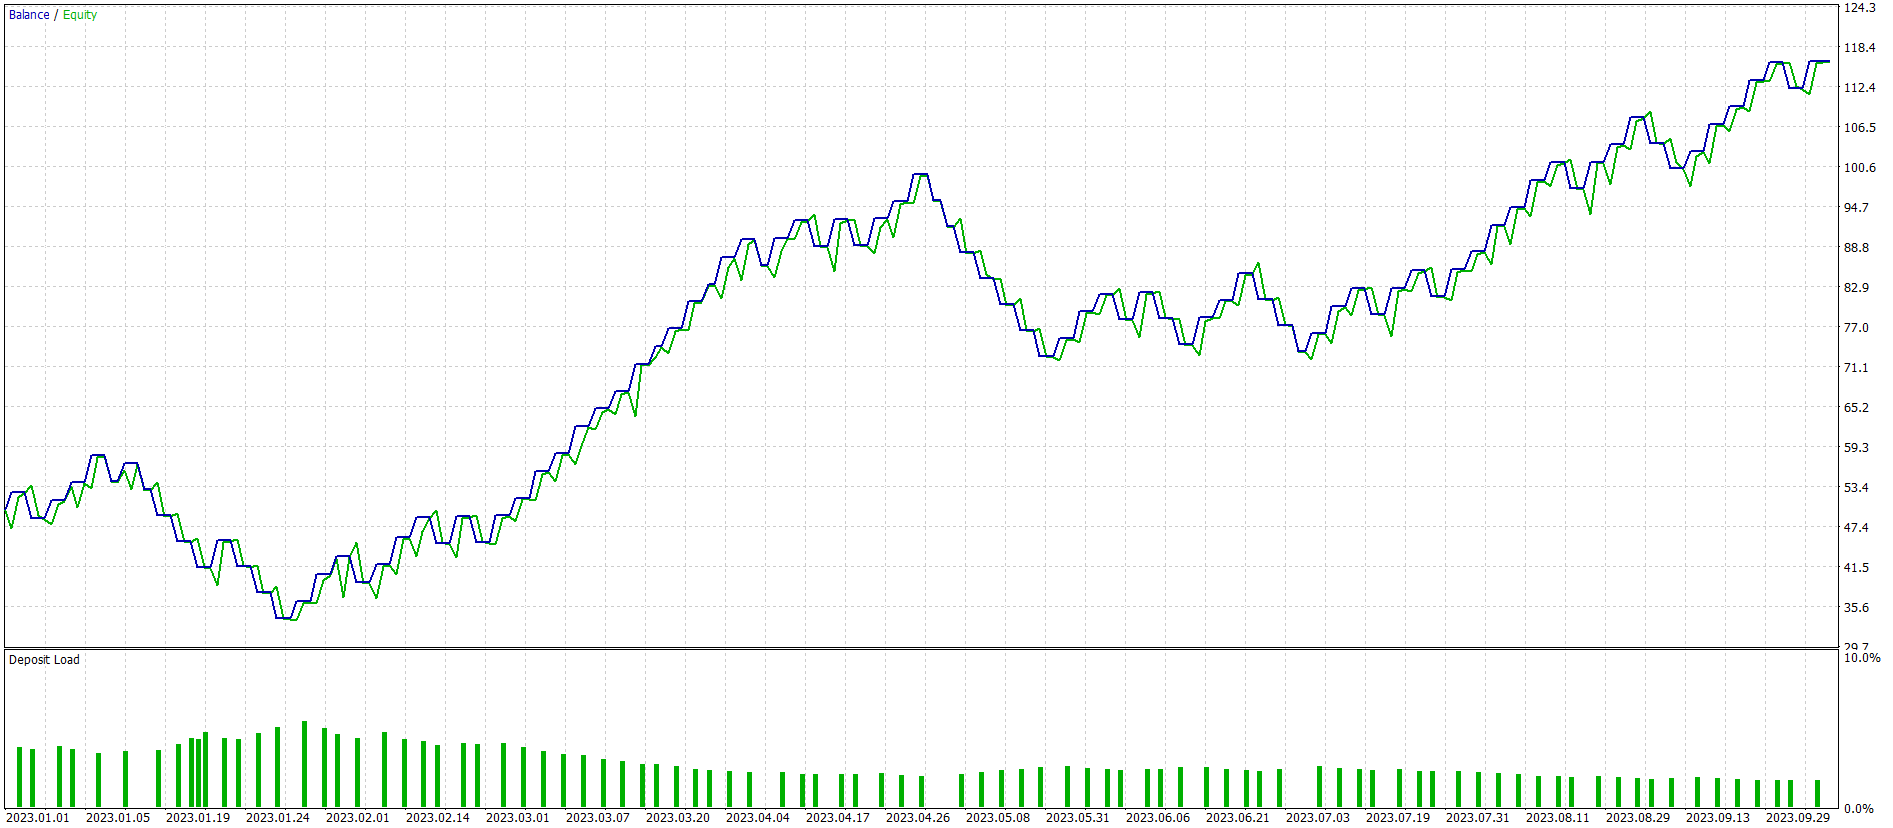Click the Balance legend label

coord(29,15)
